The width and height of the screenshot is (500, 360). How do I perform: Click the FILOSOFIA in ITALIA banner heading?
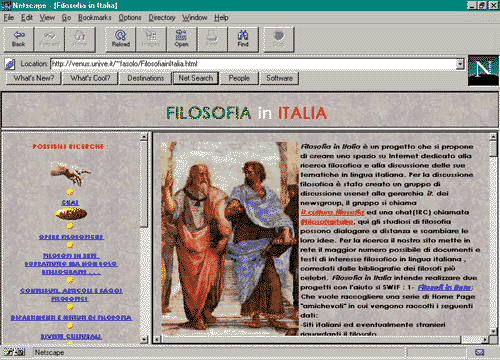point(247,113)
